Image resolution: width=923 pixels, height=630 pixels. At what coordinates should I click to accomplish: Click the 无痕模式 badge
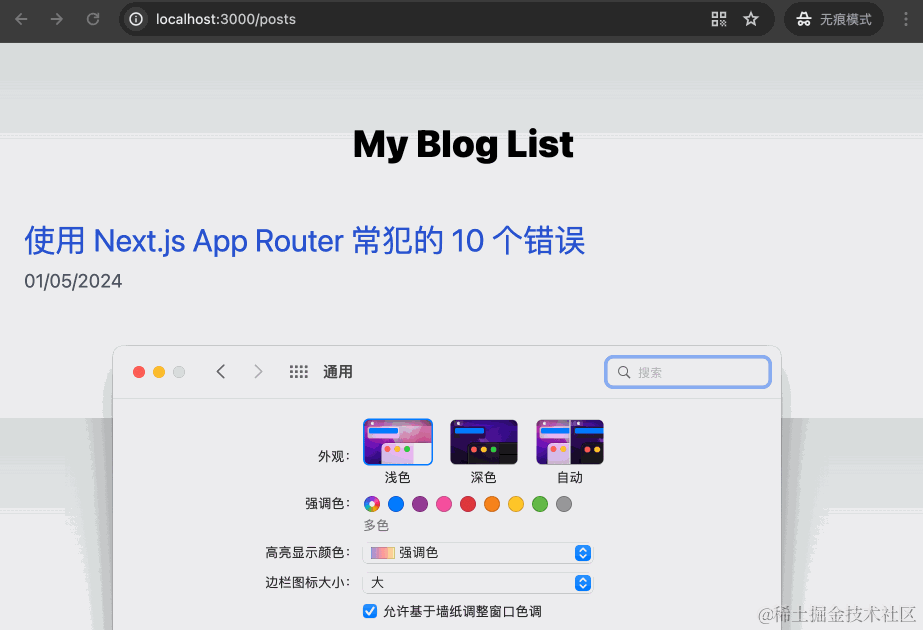tap(834, 19)
